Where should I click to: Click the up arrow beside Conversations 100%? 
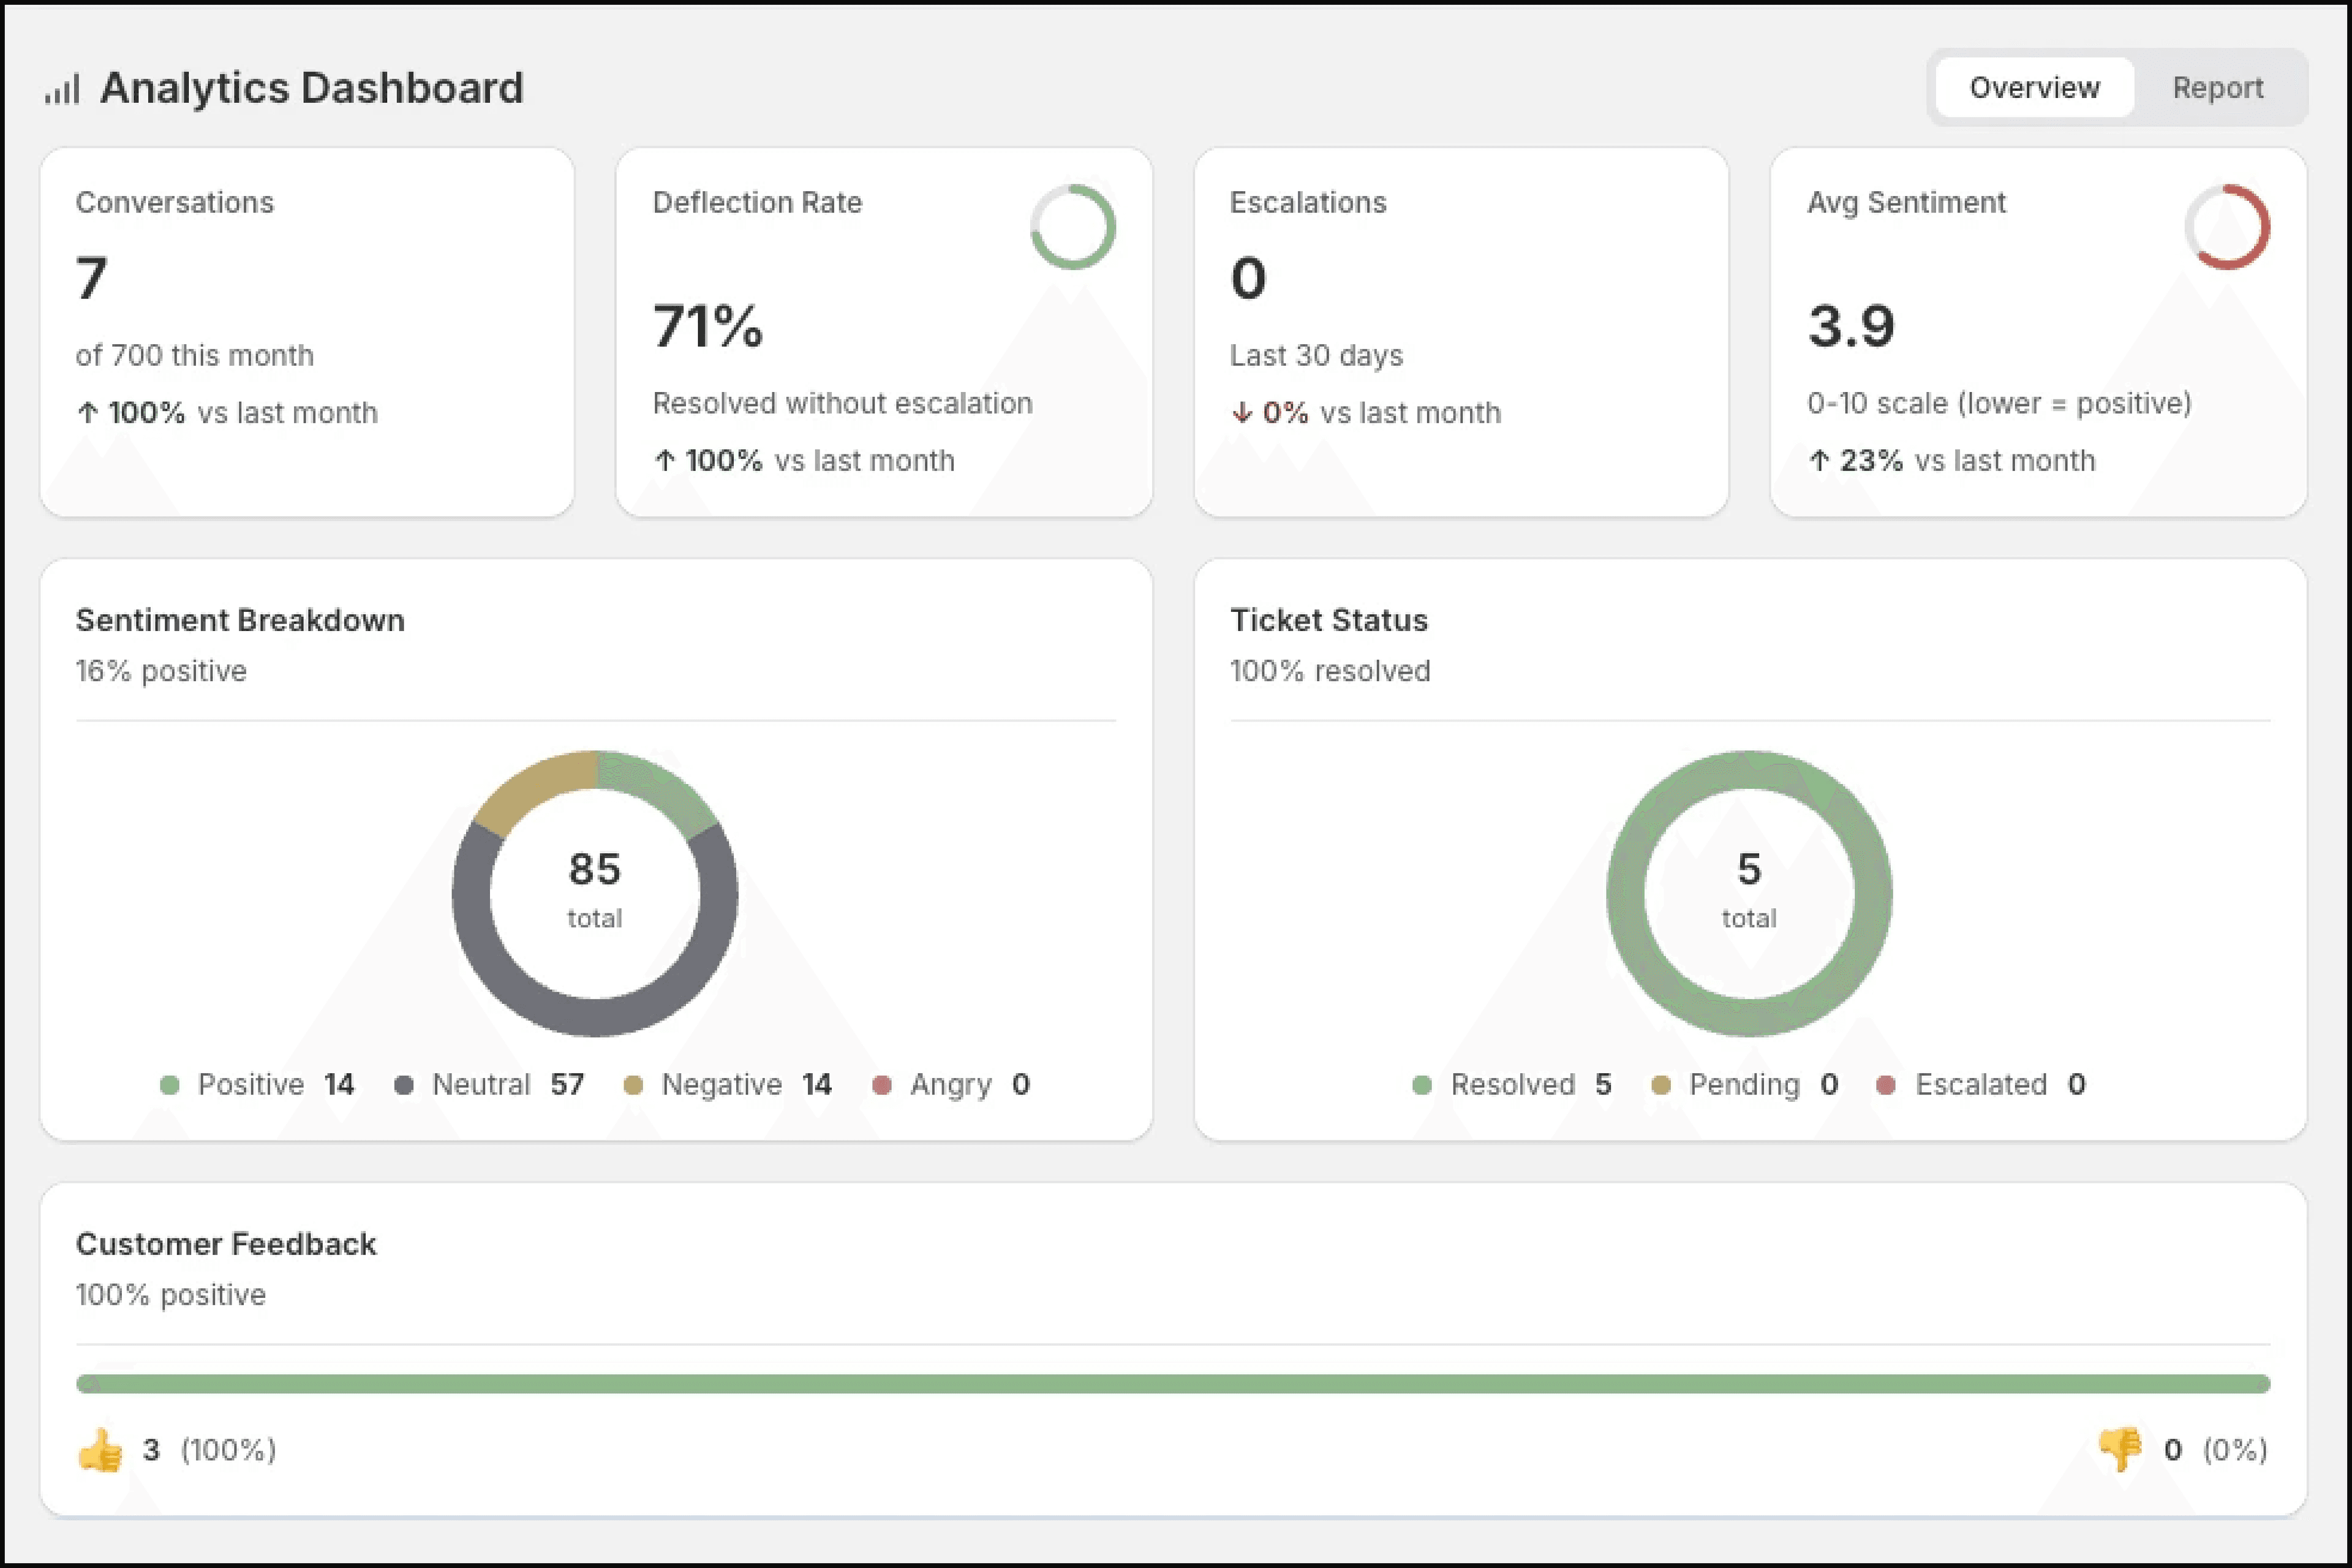[x=88, y=412]
